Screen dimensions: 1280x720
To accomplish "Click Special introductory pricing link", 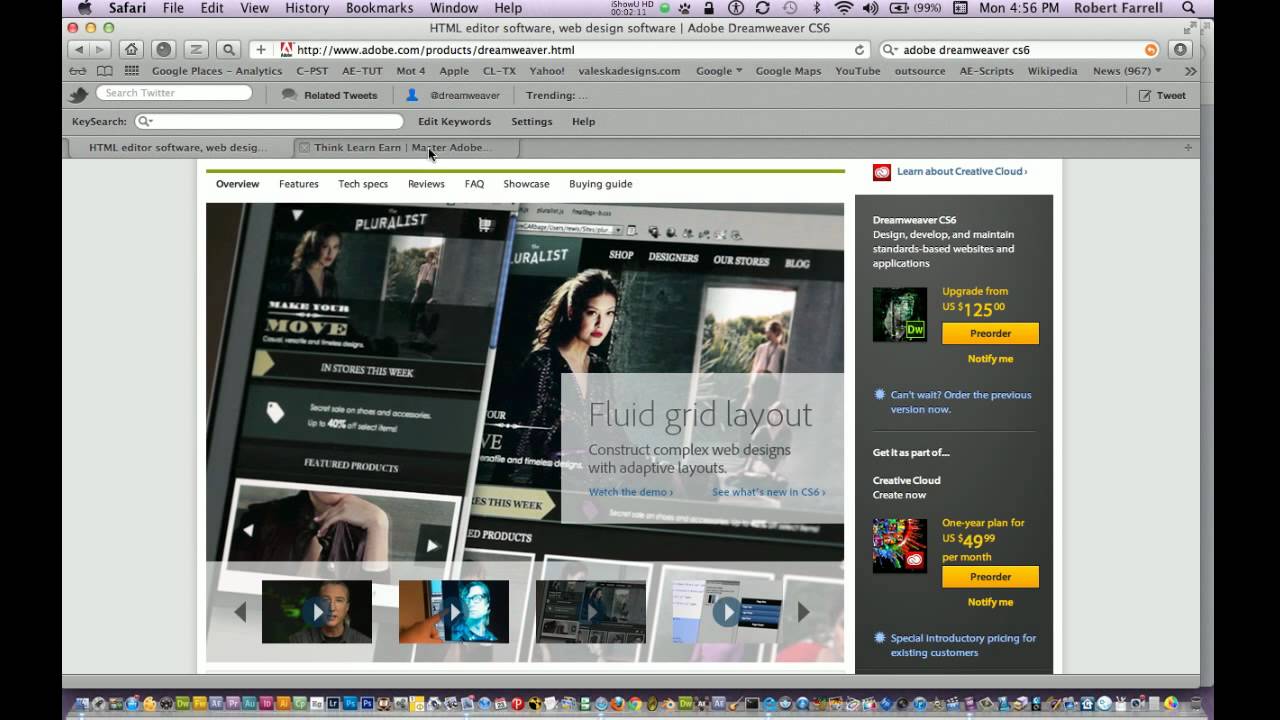I will pos(963,645).
